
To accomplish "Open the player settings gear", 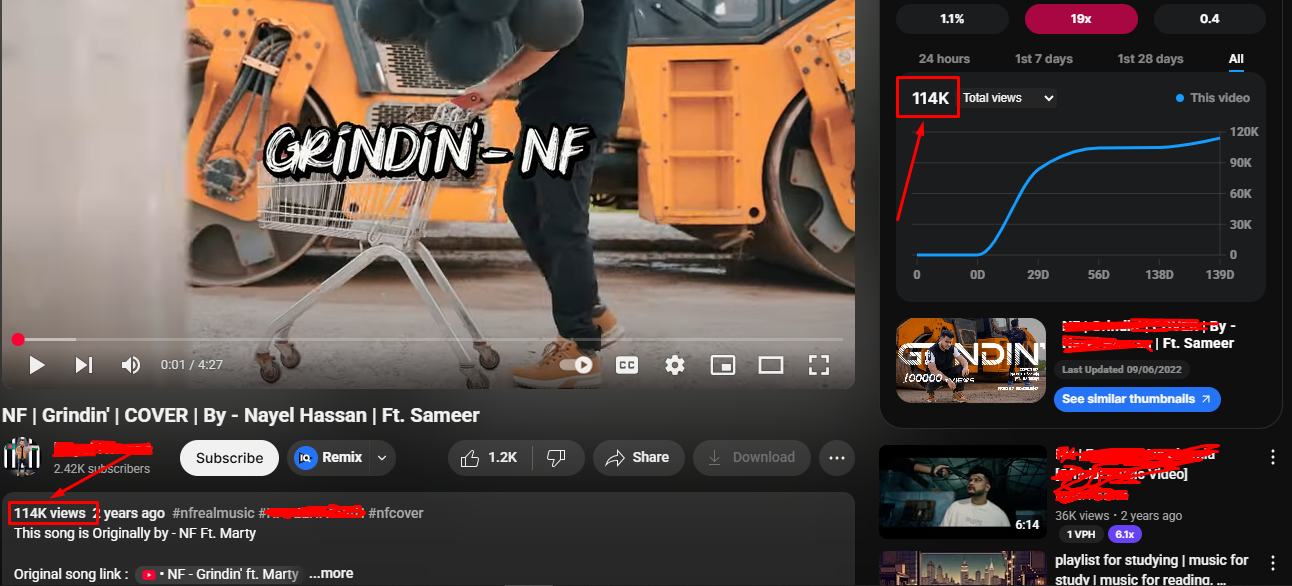I will tap(675, 365).
